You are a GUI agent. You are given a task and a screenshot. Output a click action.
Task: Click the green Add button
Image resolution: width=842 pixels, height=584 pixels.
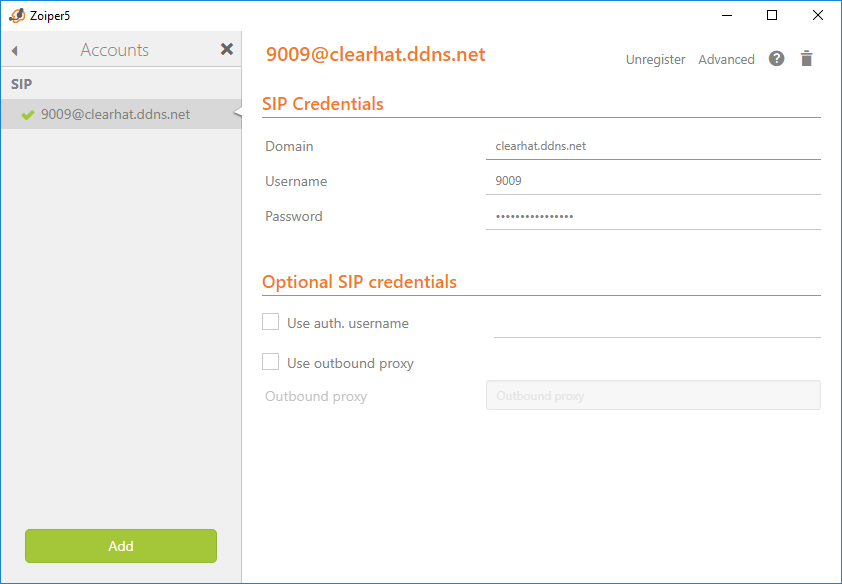[x=121, y=546]
